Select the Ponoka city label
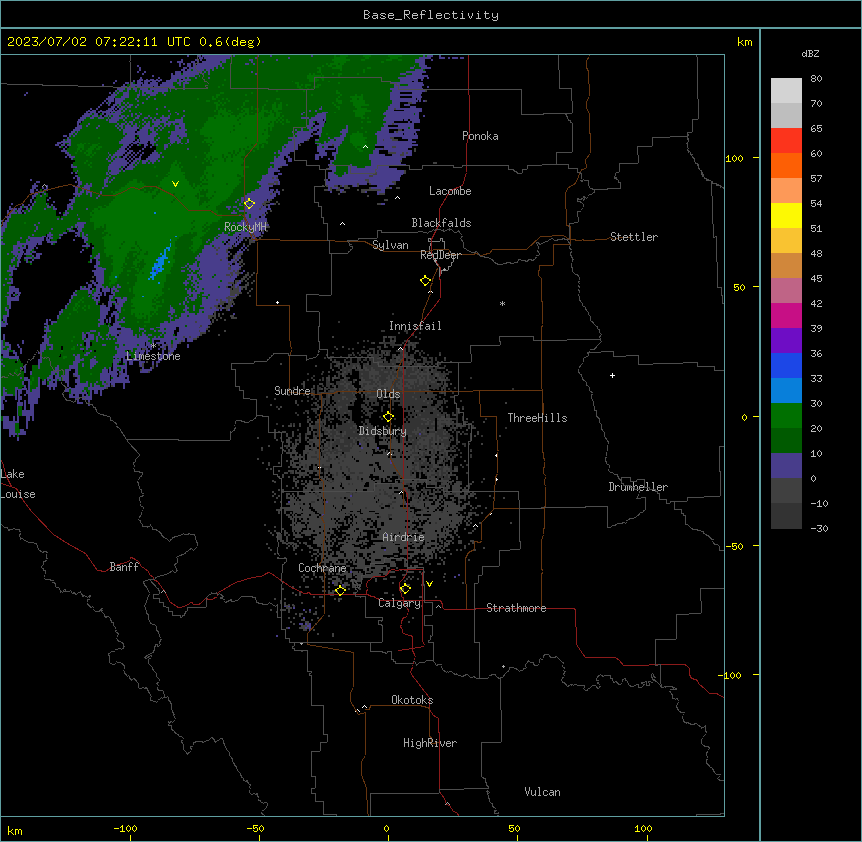Screen dimensions: 862x842 pos(480,136)
